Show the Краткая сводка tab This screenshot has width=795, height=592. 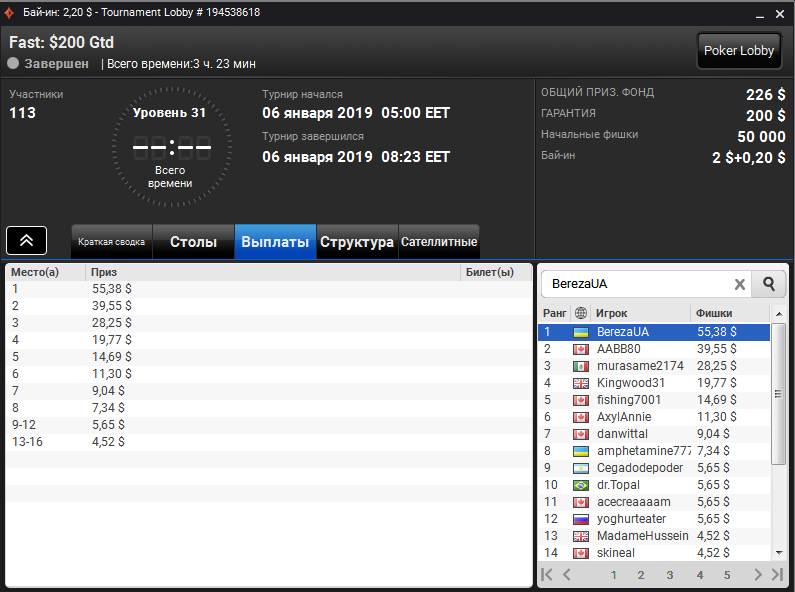point(112,242)
